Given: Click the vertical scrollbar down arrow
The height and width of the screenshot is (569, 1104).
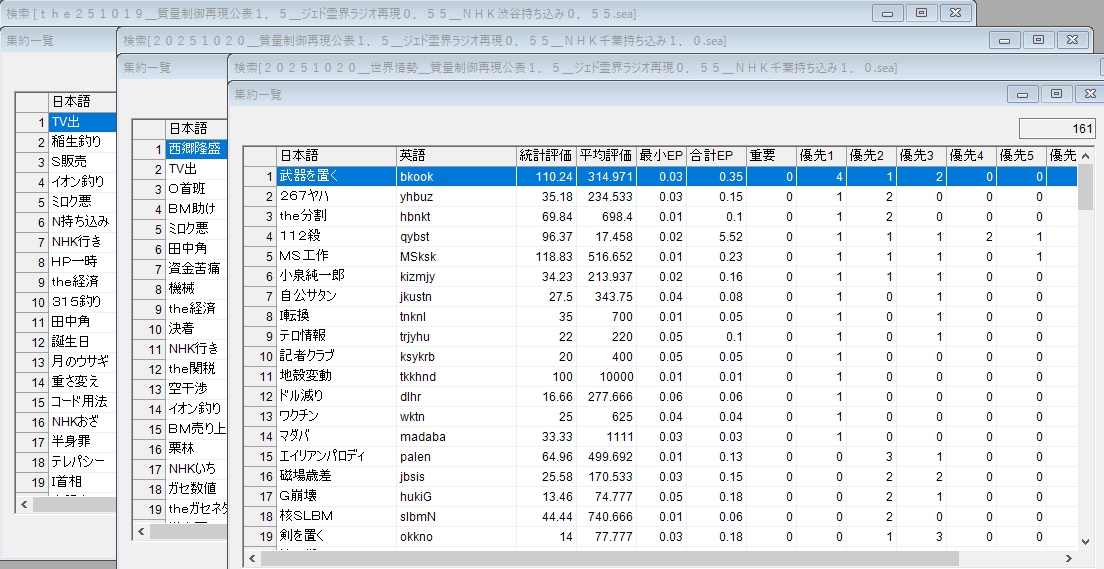Looking at the screenshot, I should [x=1085, y=541].
